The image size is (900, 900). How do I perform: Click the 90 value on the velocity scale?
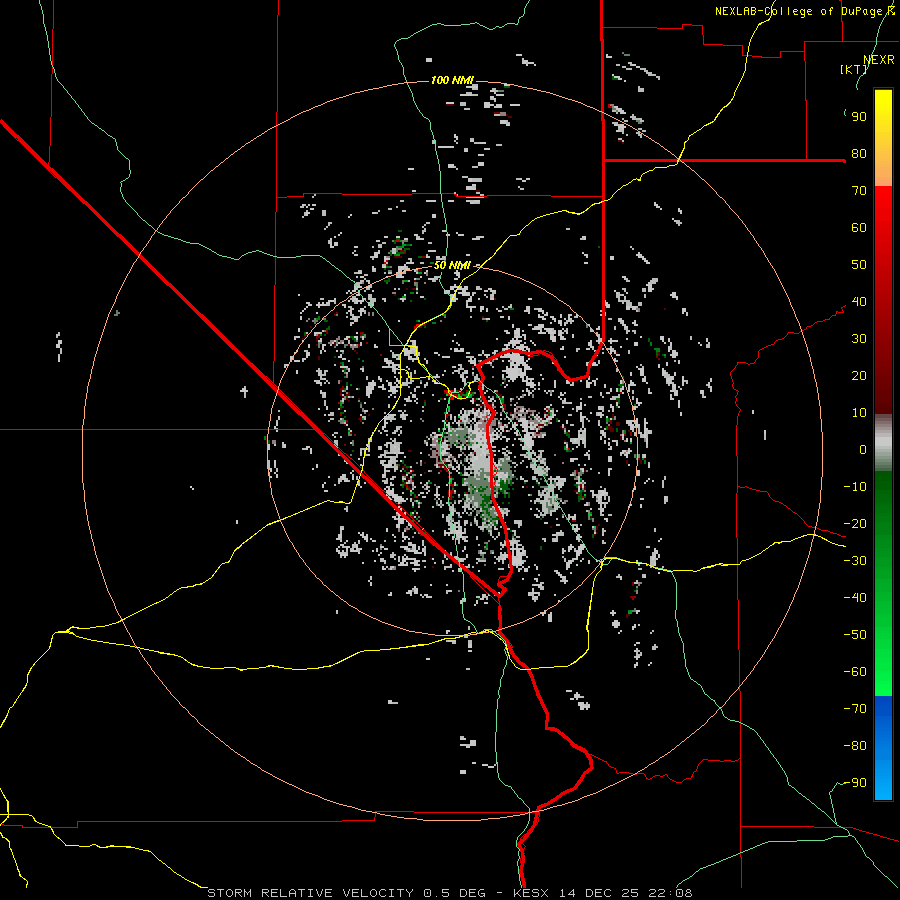859,117
